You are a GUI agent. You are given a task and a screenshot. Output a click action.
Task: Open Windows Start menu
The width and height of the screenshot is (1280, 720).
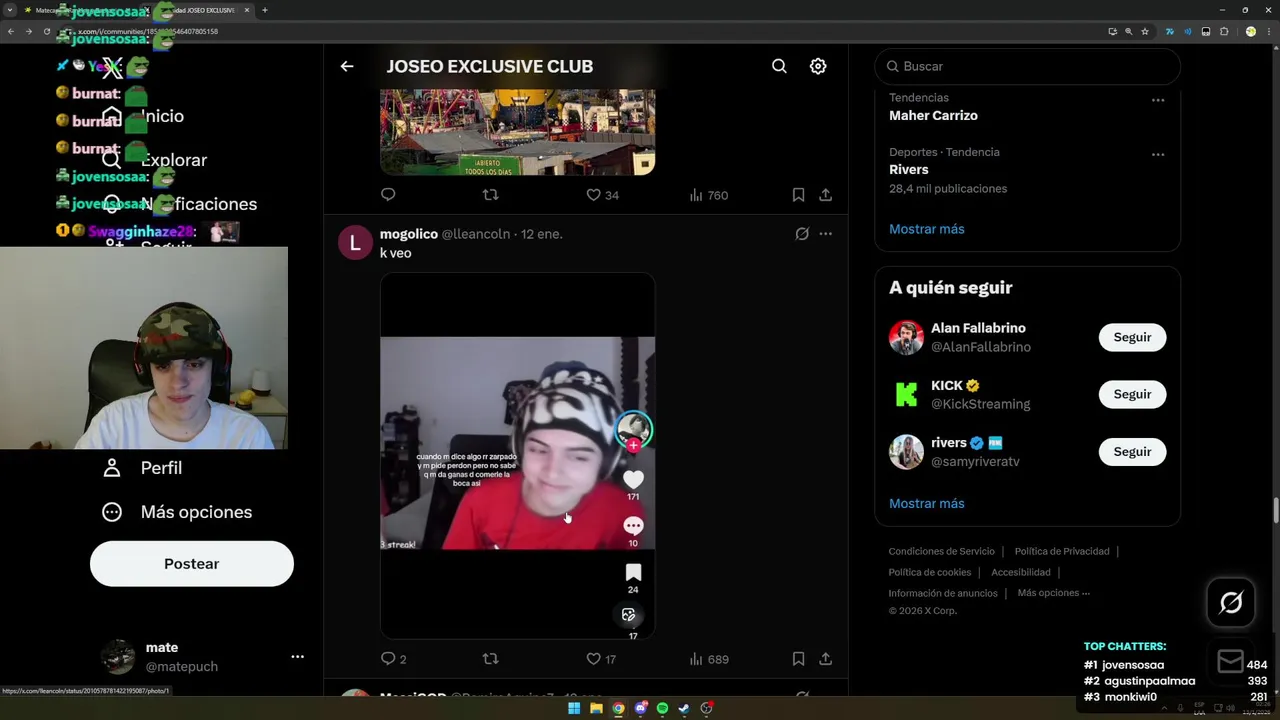coord(574,708)
